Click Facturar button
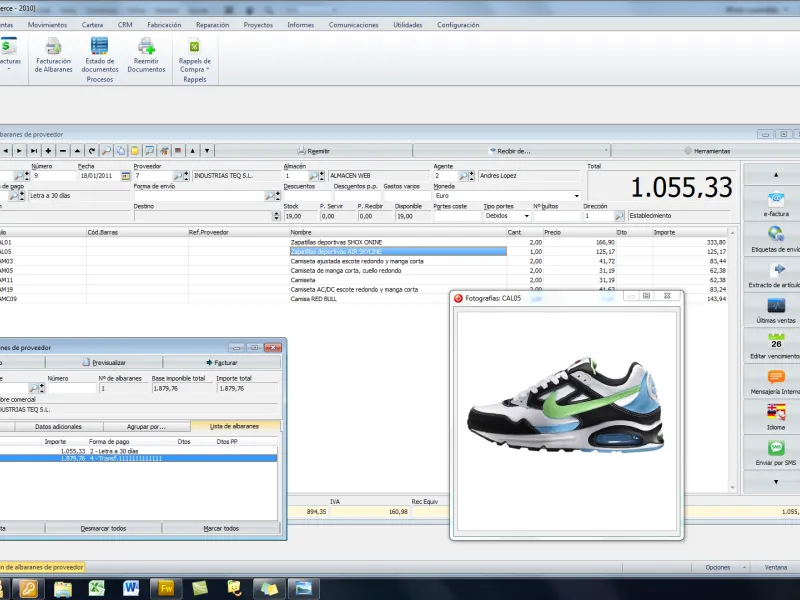The image size is (800, 600). pos(221,362)
